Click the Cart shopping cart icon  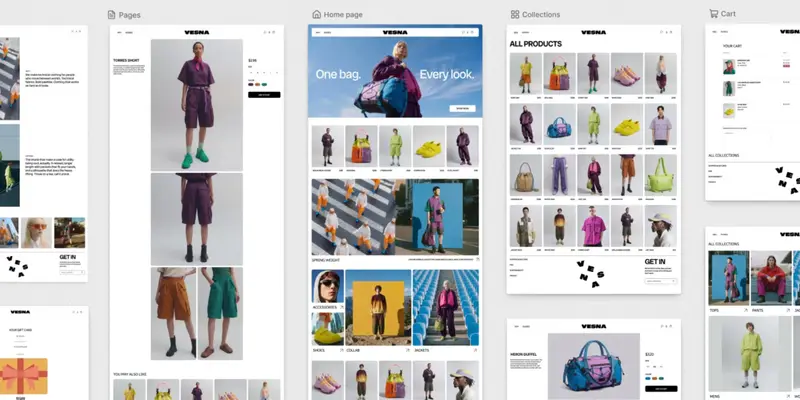coord(714,13)
